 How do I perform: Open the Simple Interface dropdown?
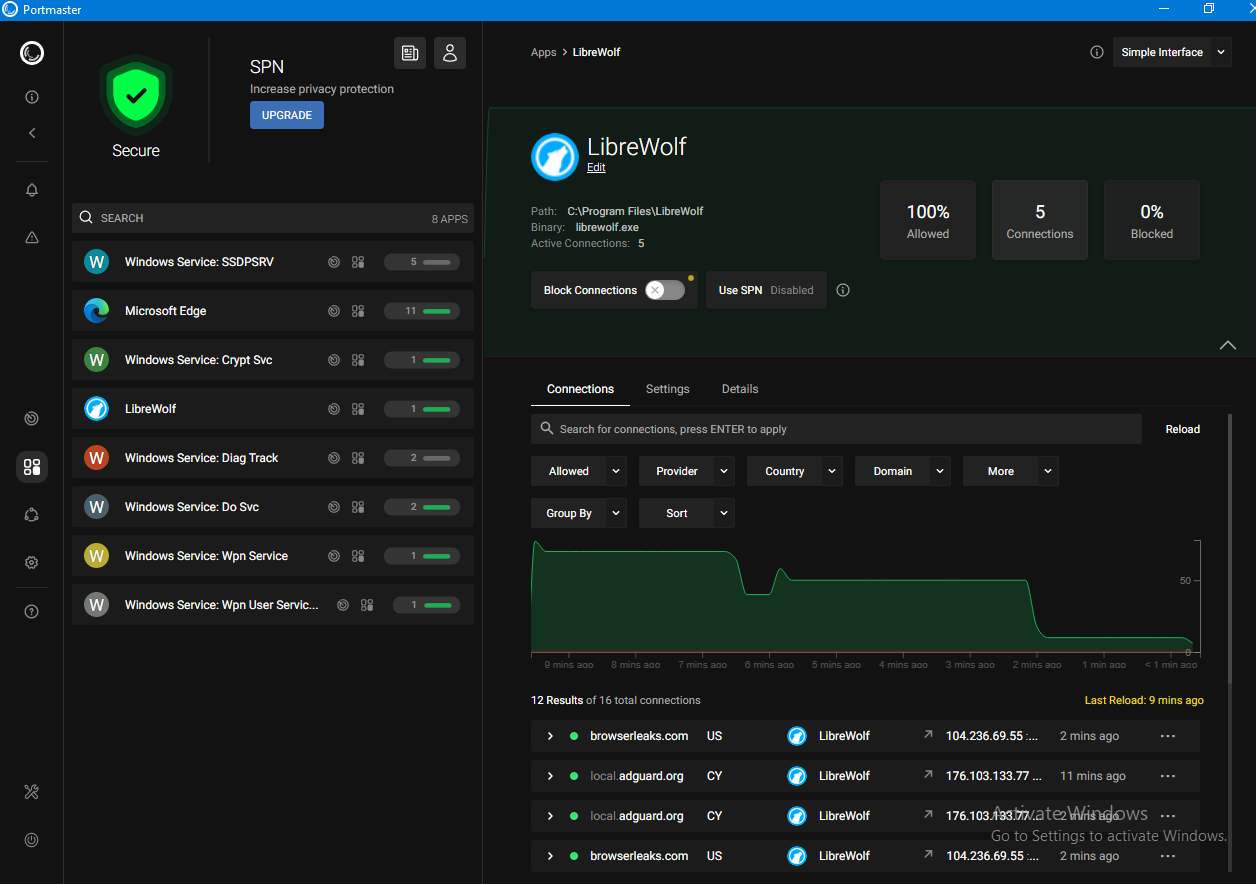[x=1172, y=52]
